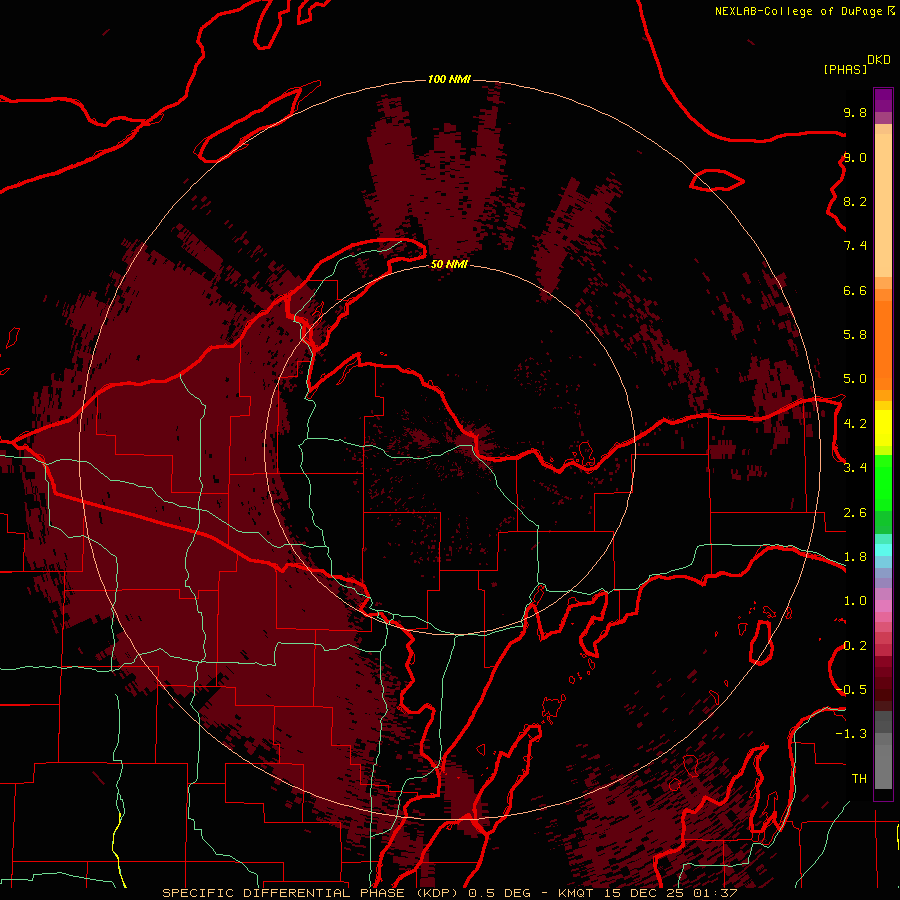Click the 100 NMI range ring label
Viewport: 900px width, 900px height.
pyautogui.click(x=449, y=79)
